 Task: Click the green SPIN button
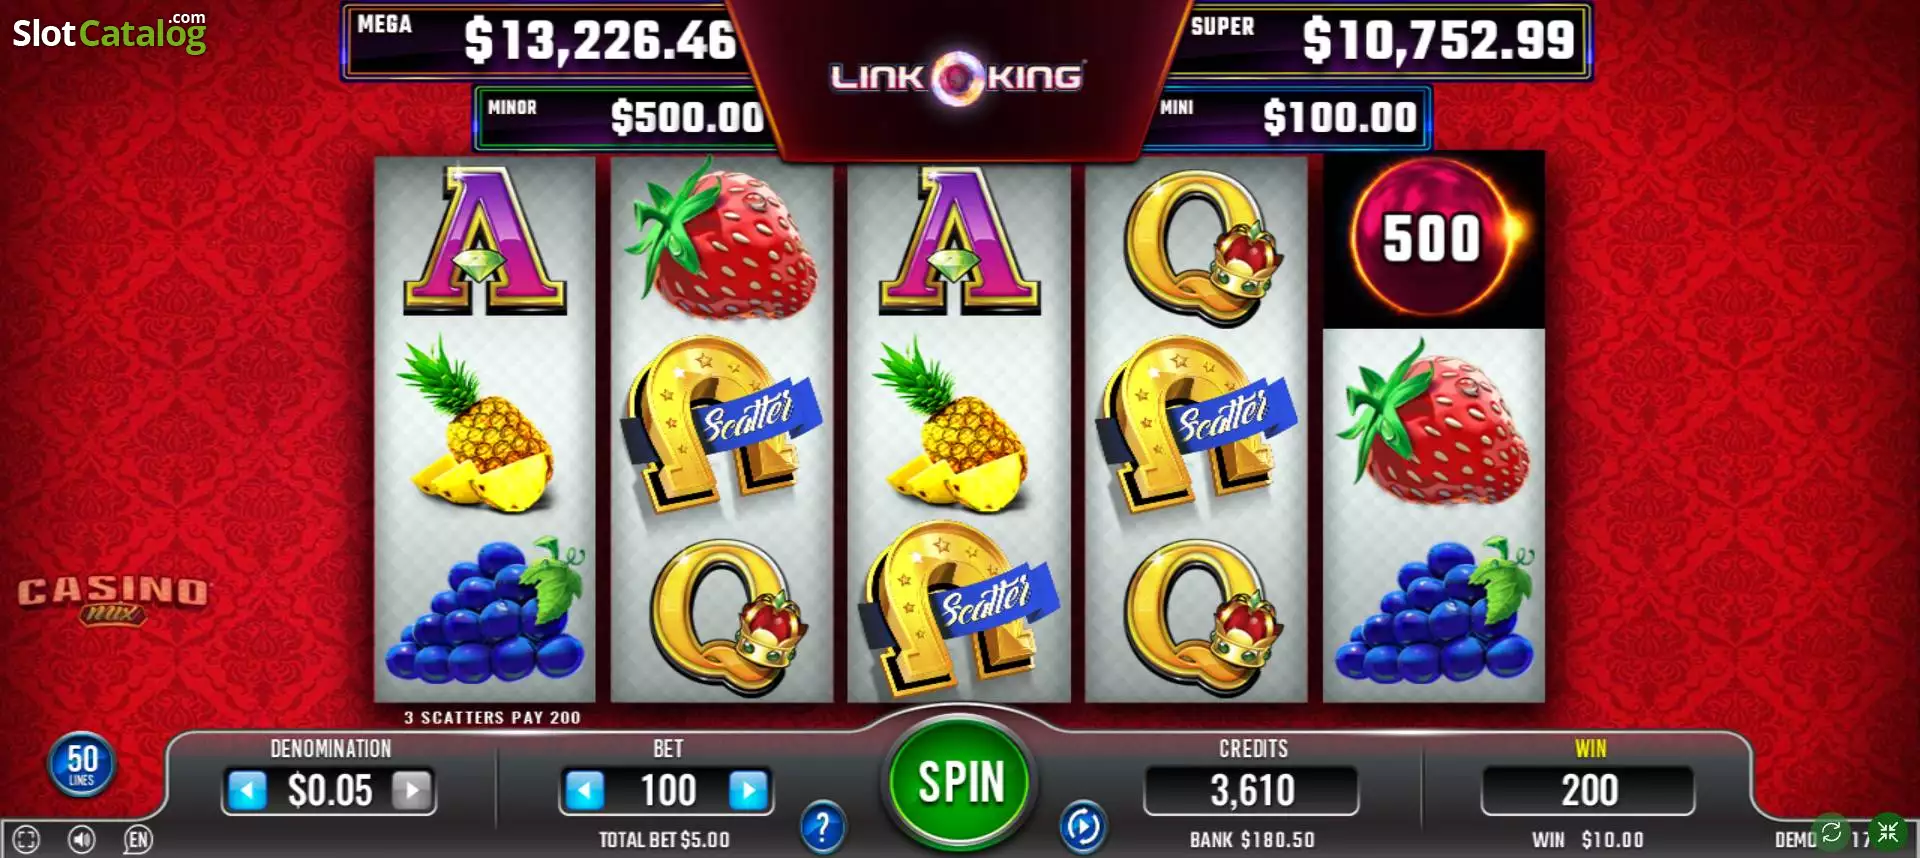[960, 781]
